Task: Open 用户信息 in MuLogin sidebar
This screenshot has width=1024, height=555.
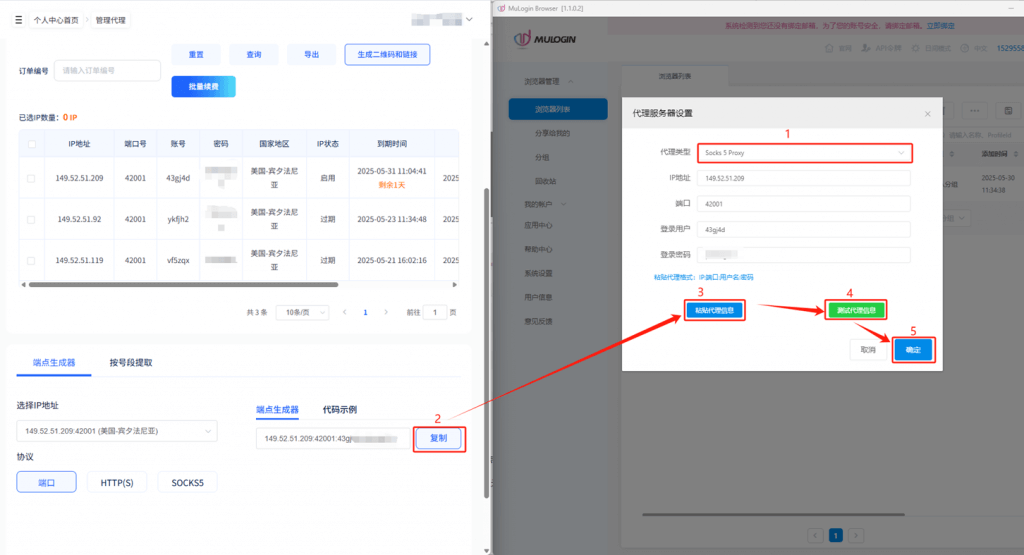Action: tap(538, 297)
